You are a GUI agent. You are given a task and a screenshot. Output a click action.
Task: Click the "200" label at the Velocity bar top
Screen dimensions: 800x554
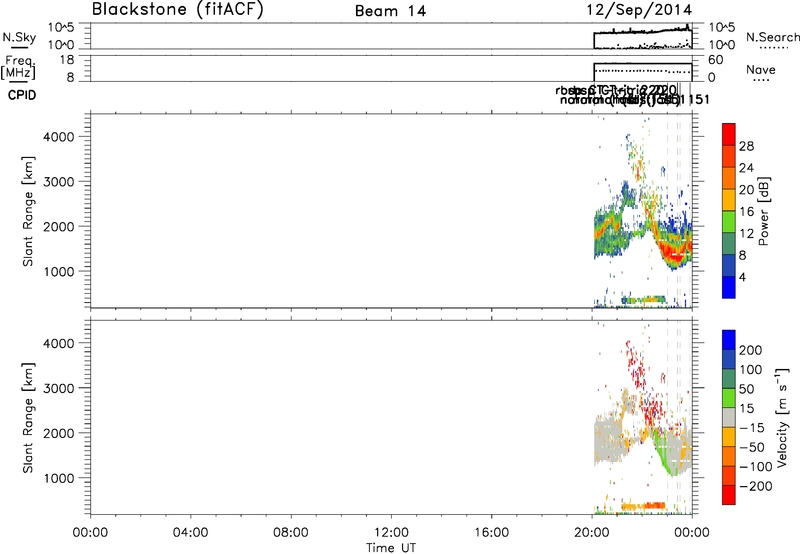click(x=751, y=350)
